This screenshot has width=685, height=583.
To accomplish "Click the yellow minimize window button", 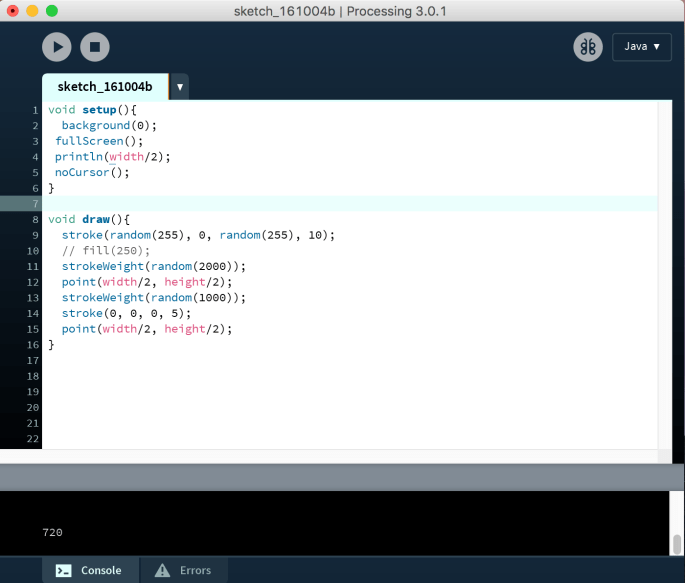I will click(x=32, y=10).
